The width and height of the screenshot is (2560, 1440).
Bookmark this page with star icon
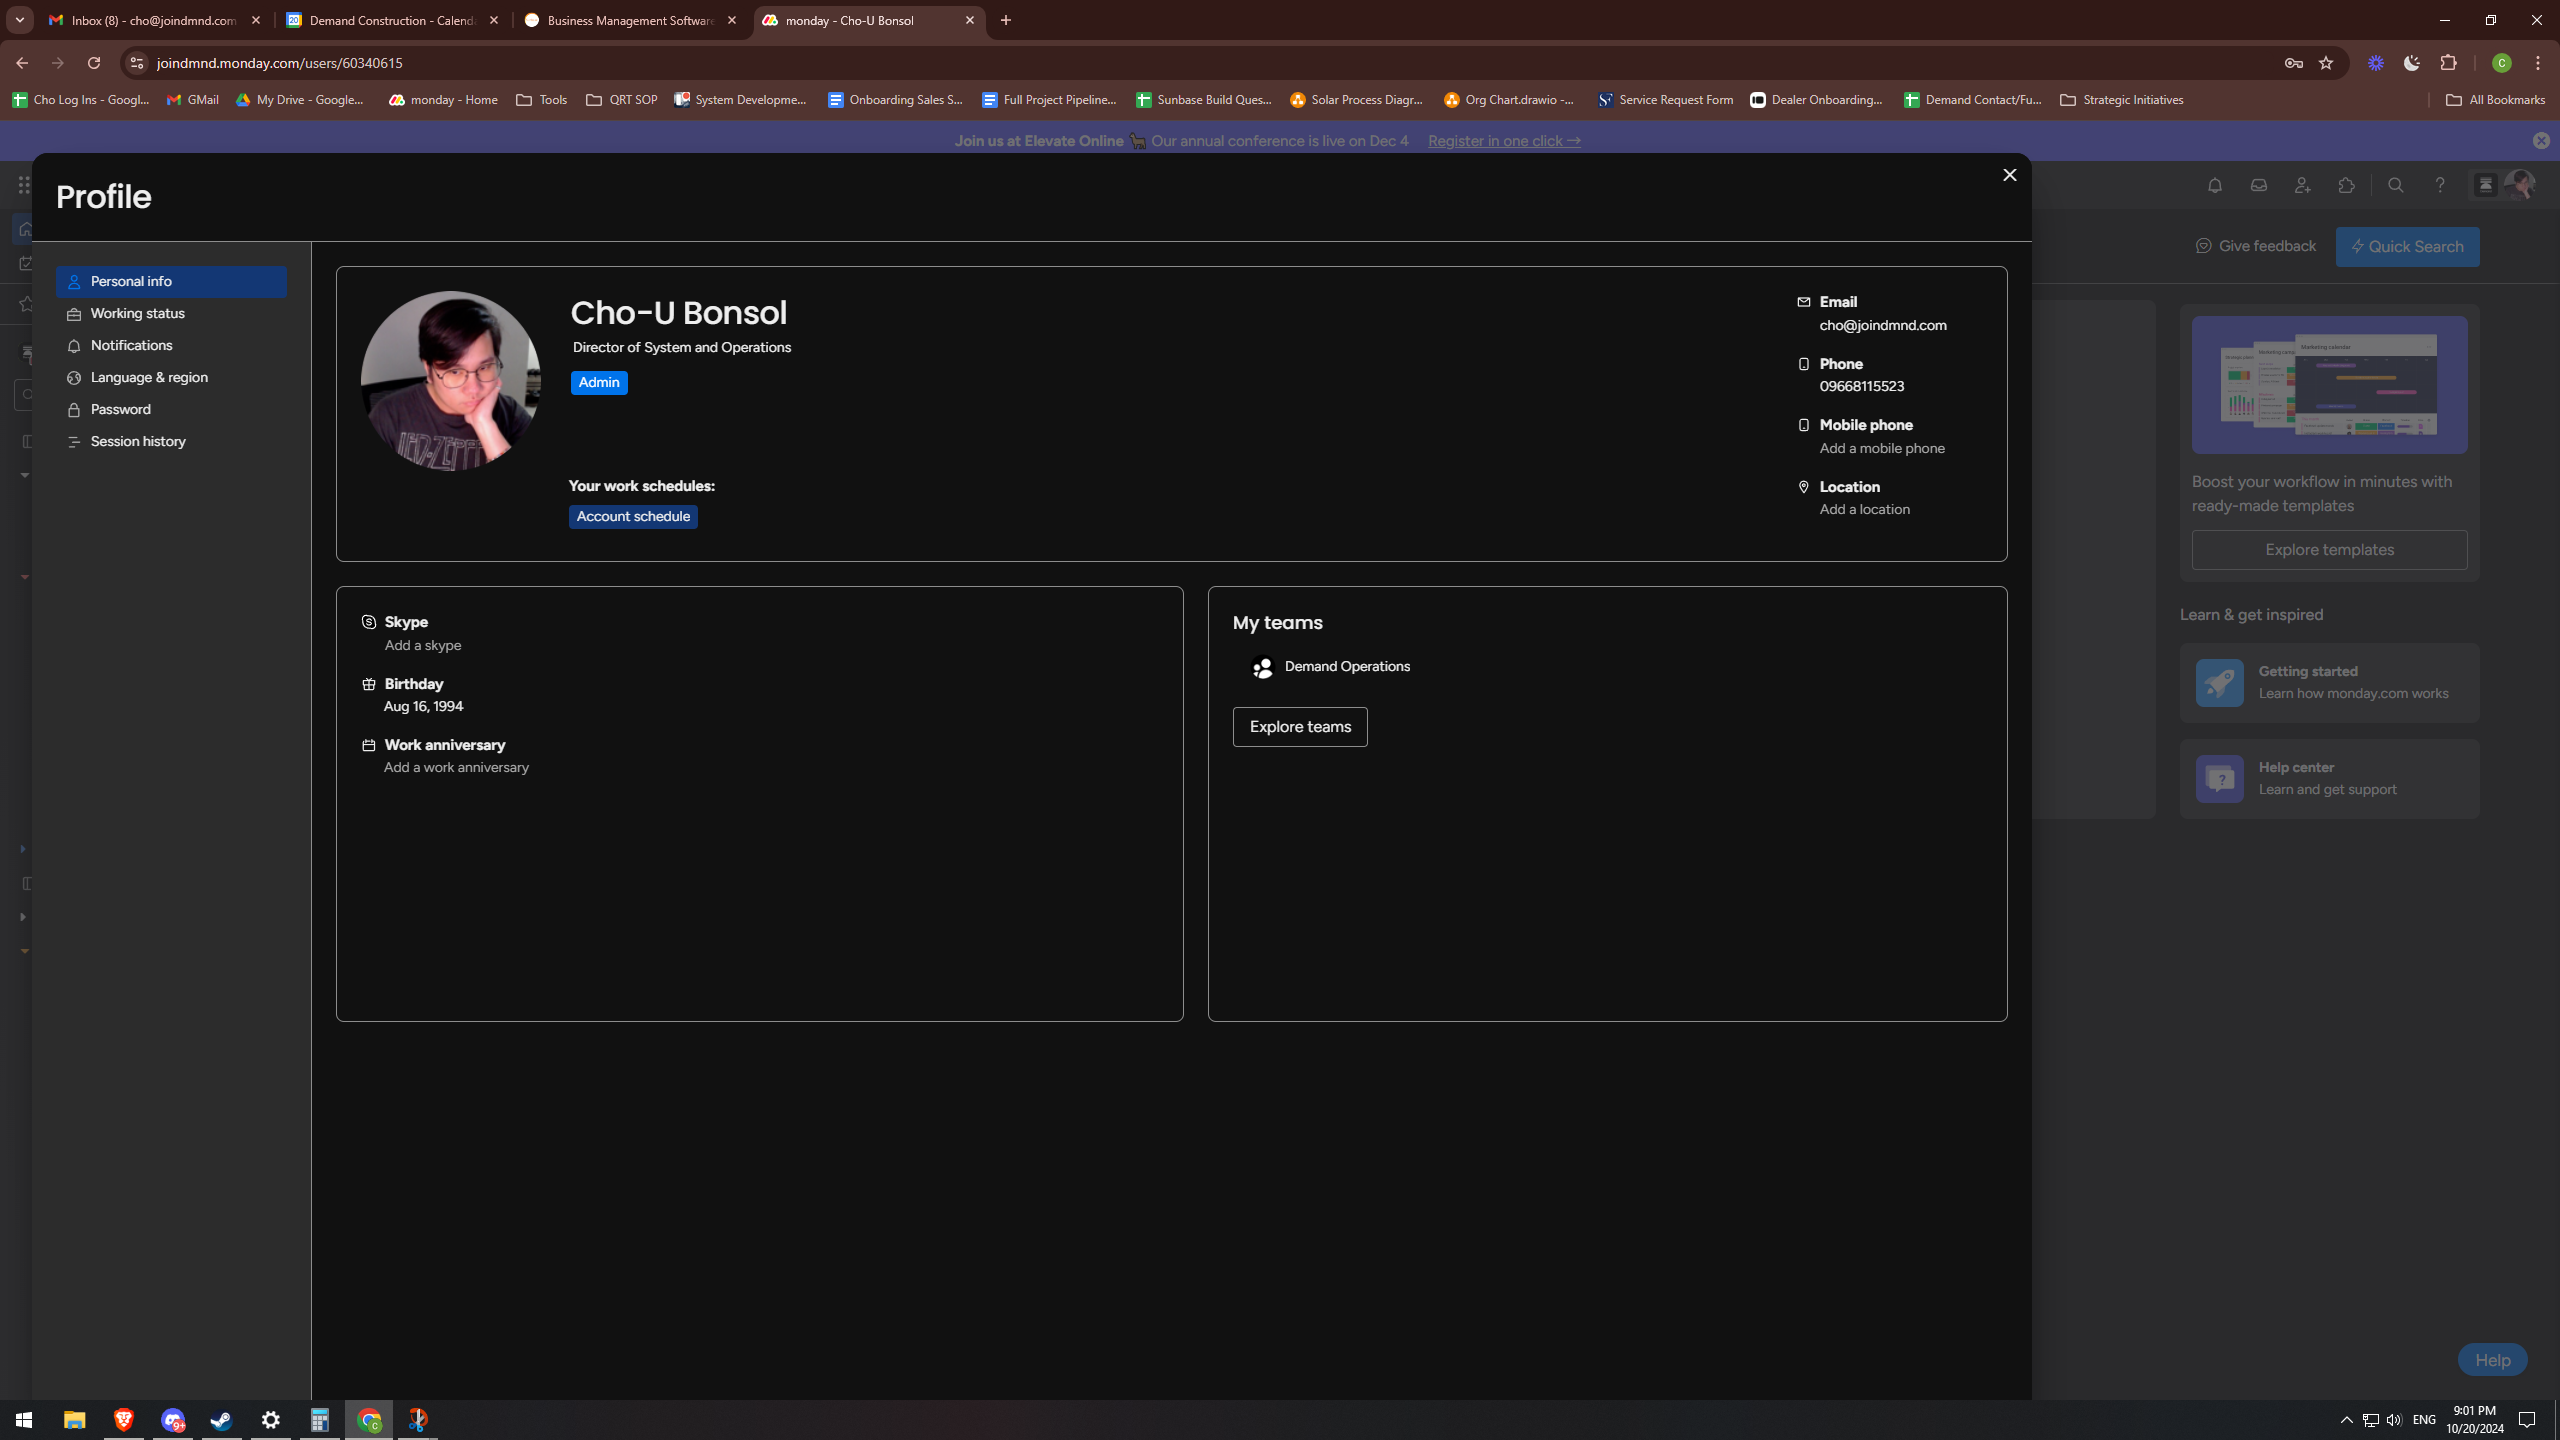(2326, 63)
